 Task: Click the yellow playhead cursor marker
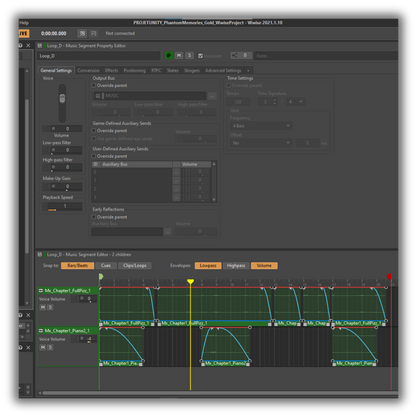point(190,282)
